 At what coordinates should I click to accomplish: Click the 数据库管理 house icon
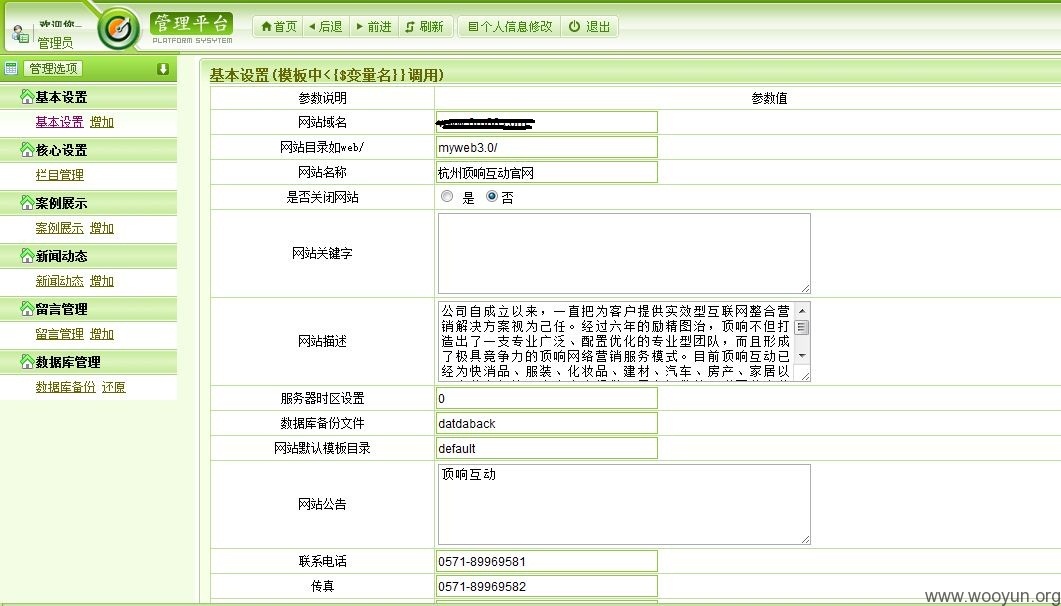pyautogui.click(x=26, y=362)
